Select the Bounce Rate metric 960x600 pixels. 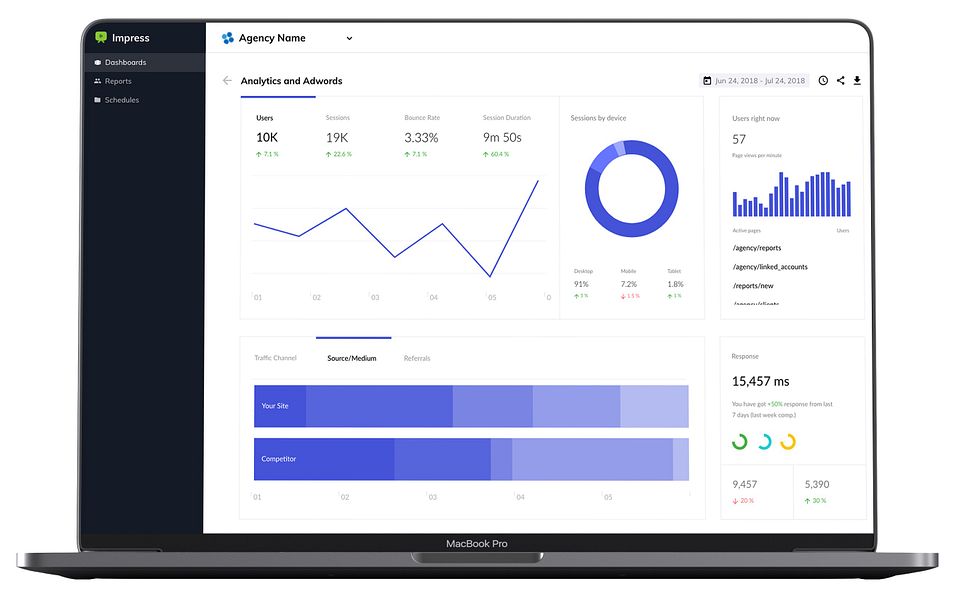click(422, 118)
